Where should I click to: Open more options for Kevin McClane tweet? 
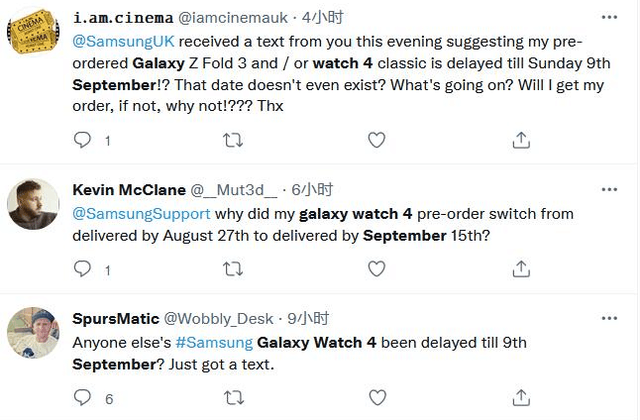point(609,189)
